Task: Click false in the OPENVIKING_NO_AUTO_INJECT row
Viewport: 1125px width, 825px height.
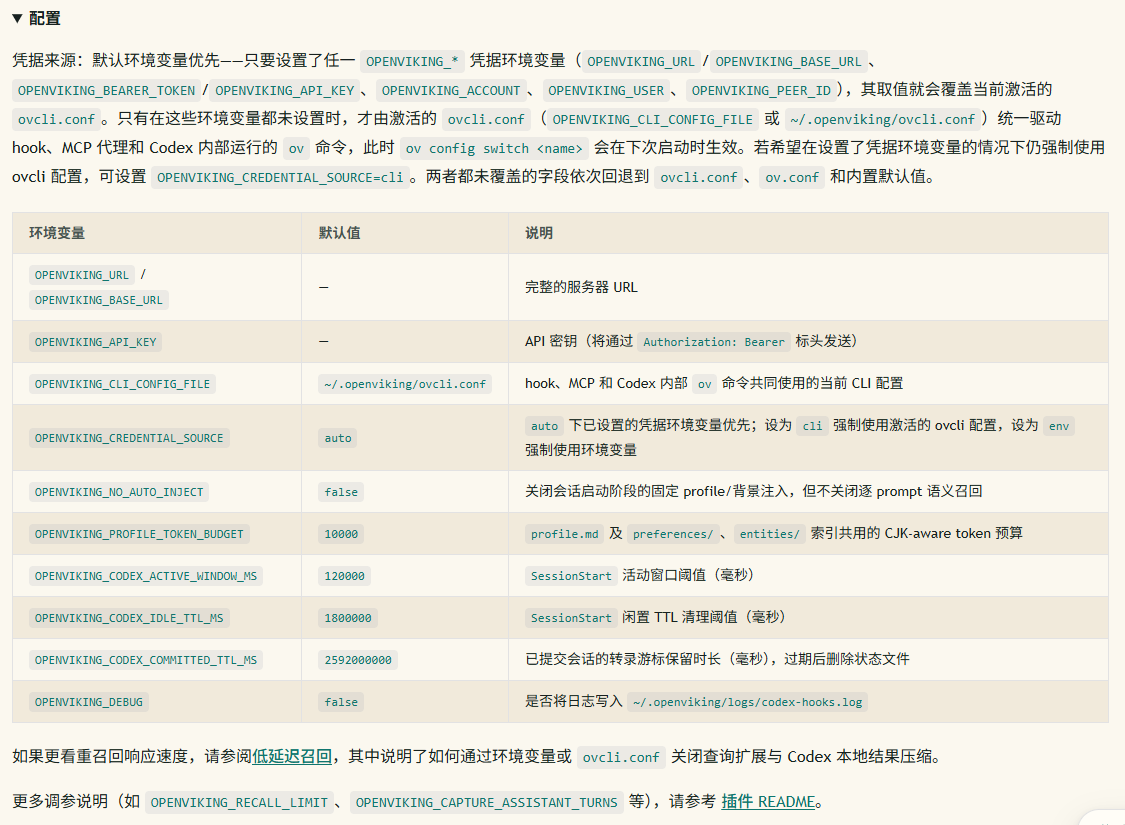Action: [x=341, y=492]
